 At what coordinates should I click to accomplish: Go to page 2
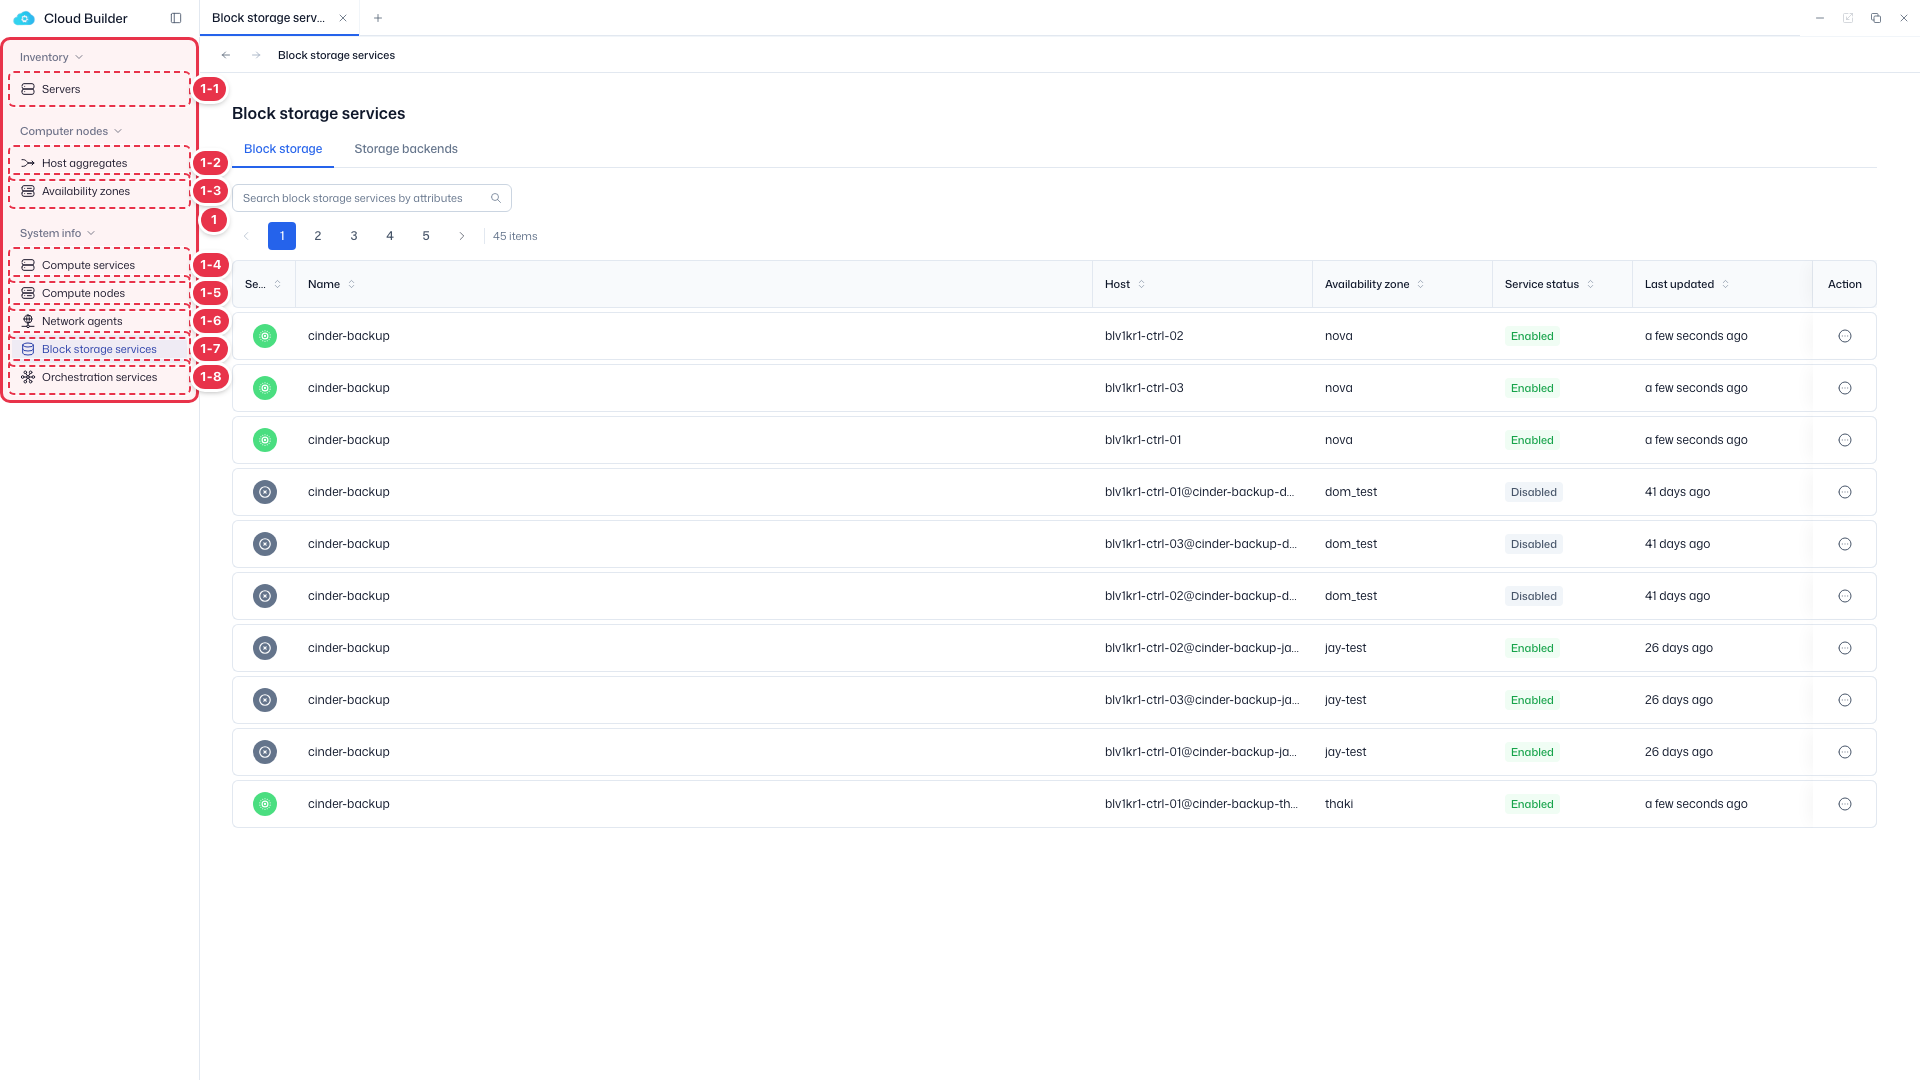coord(318,236)
